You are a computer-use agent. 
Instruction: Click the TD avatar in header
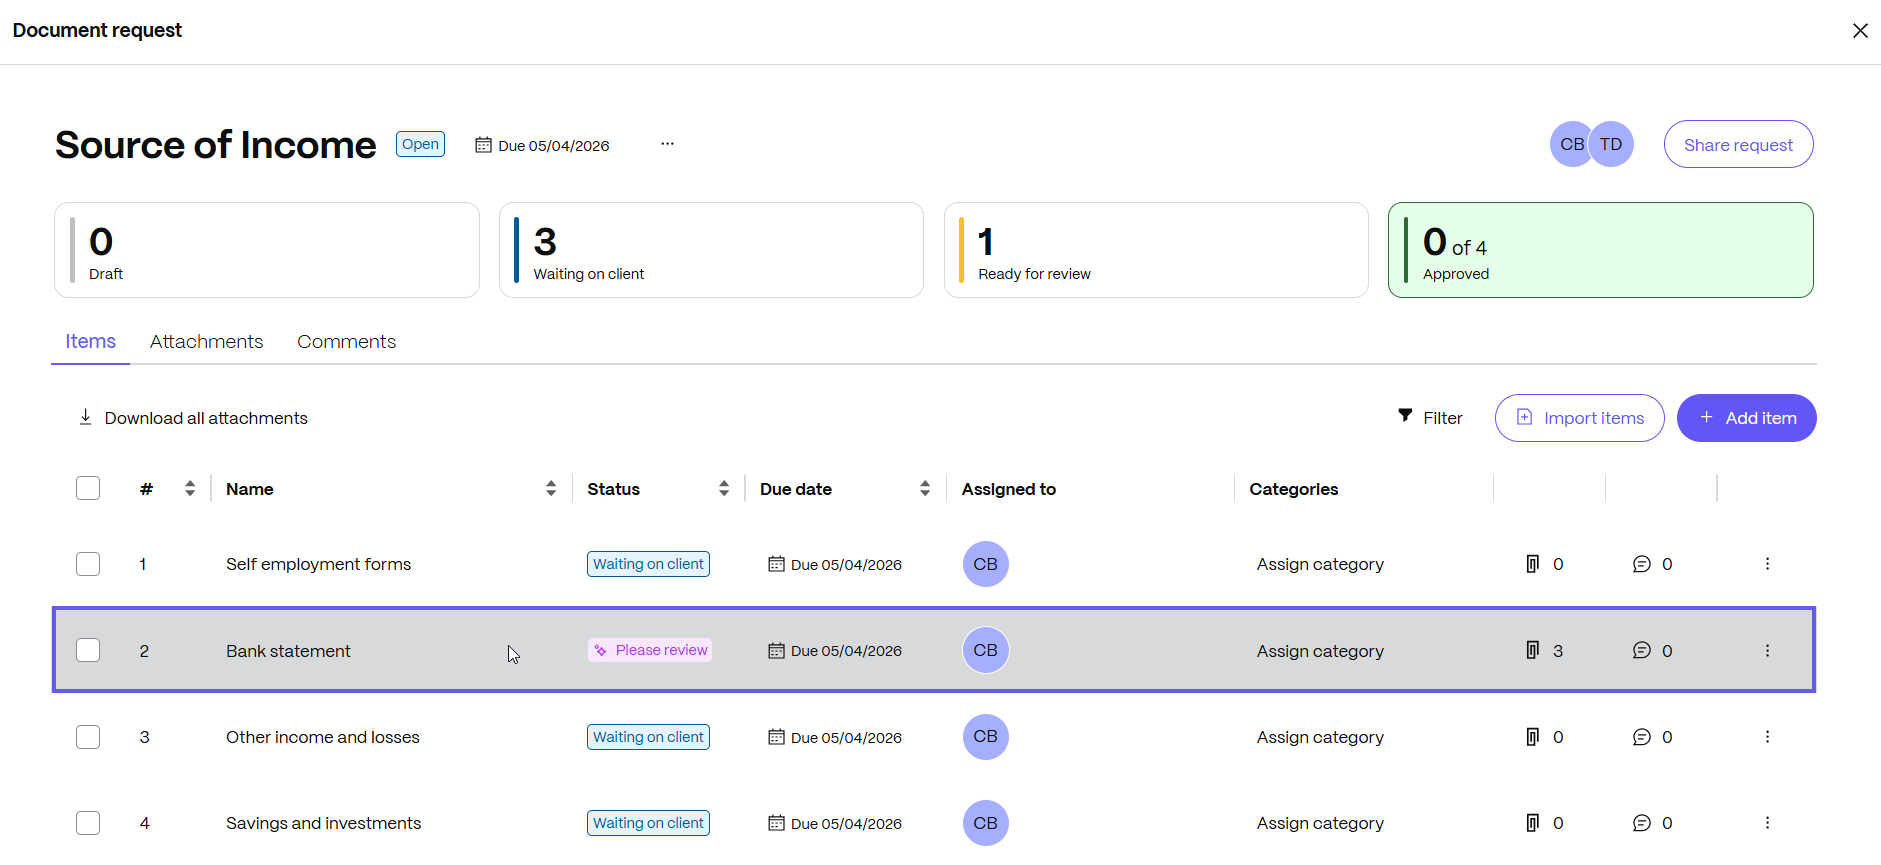pyautogui.click(x=1611, y=144)
